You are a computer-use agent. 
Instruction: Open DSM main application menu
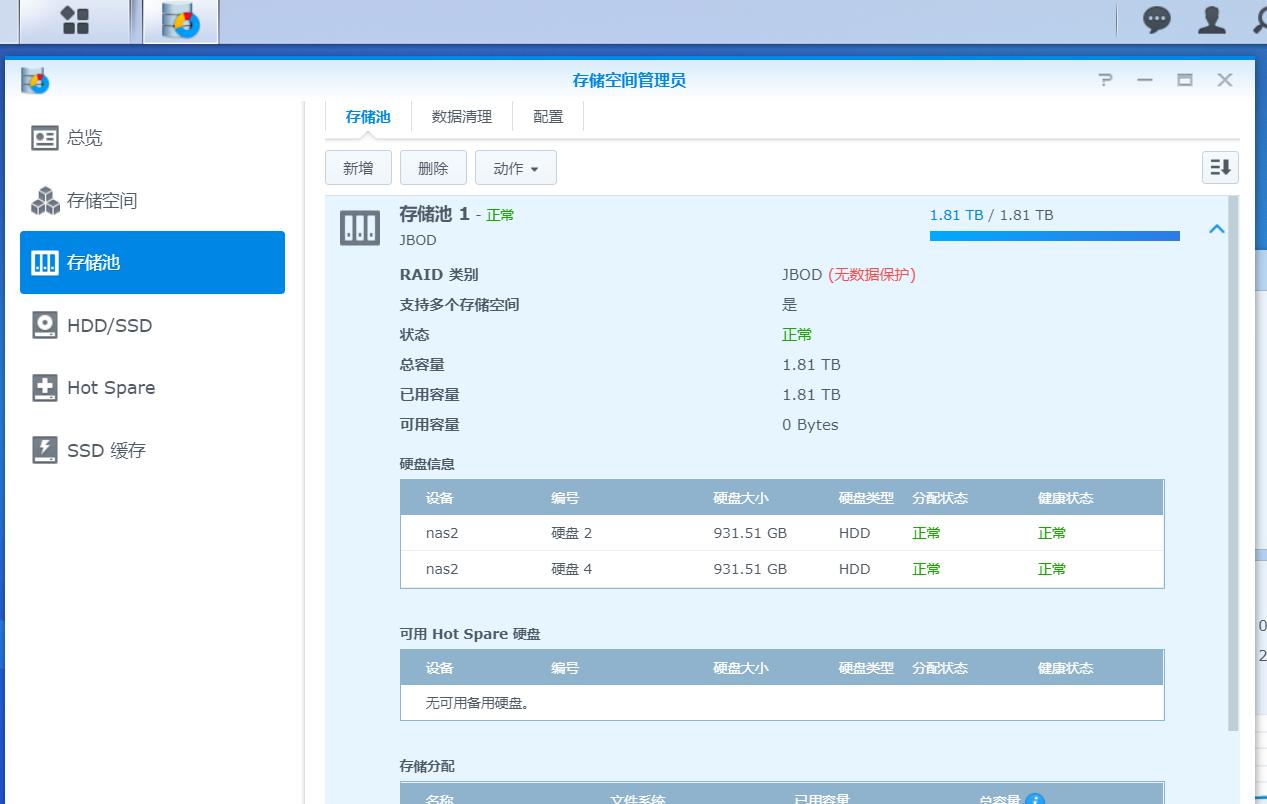(x=75, y=20)
